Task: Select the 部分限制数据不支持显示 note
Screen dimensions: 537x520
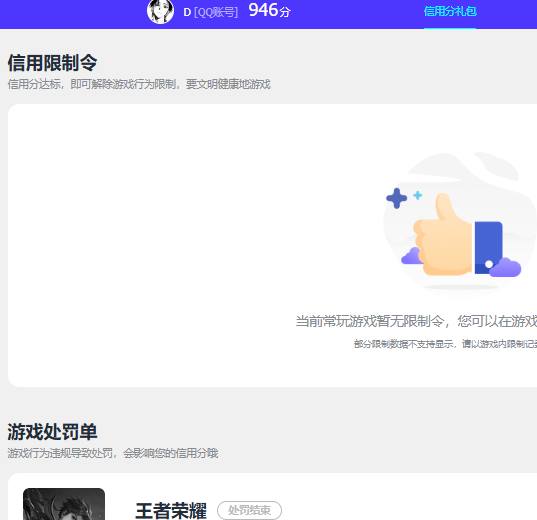Action: [x=445, y=344]
